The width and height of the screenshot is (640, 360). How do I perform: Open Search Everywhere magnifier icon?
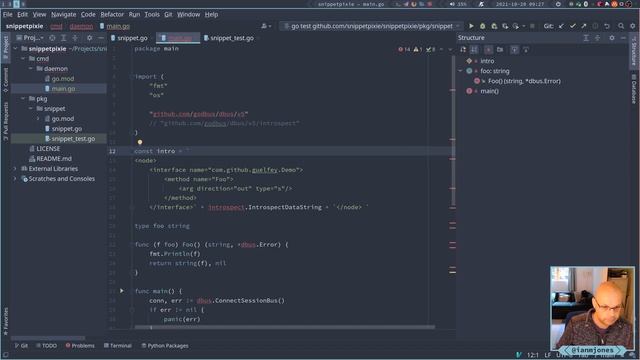click(621, 26)
